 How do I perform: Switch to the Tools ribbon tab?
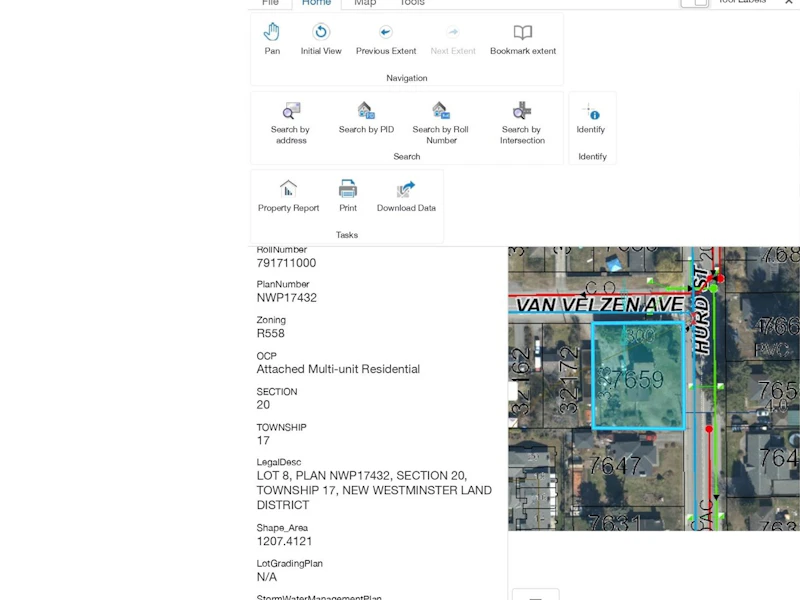tap(412, 3)
